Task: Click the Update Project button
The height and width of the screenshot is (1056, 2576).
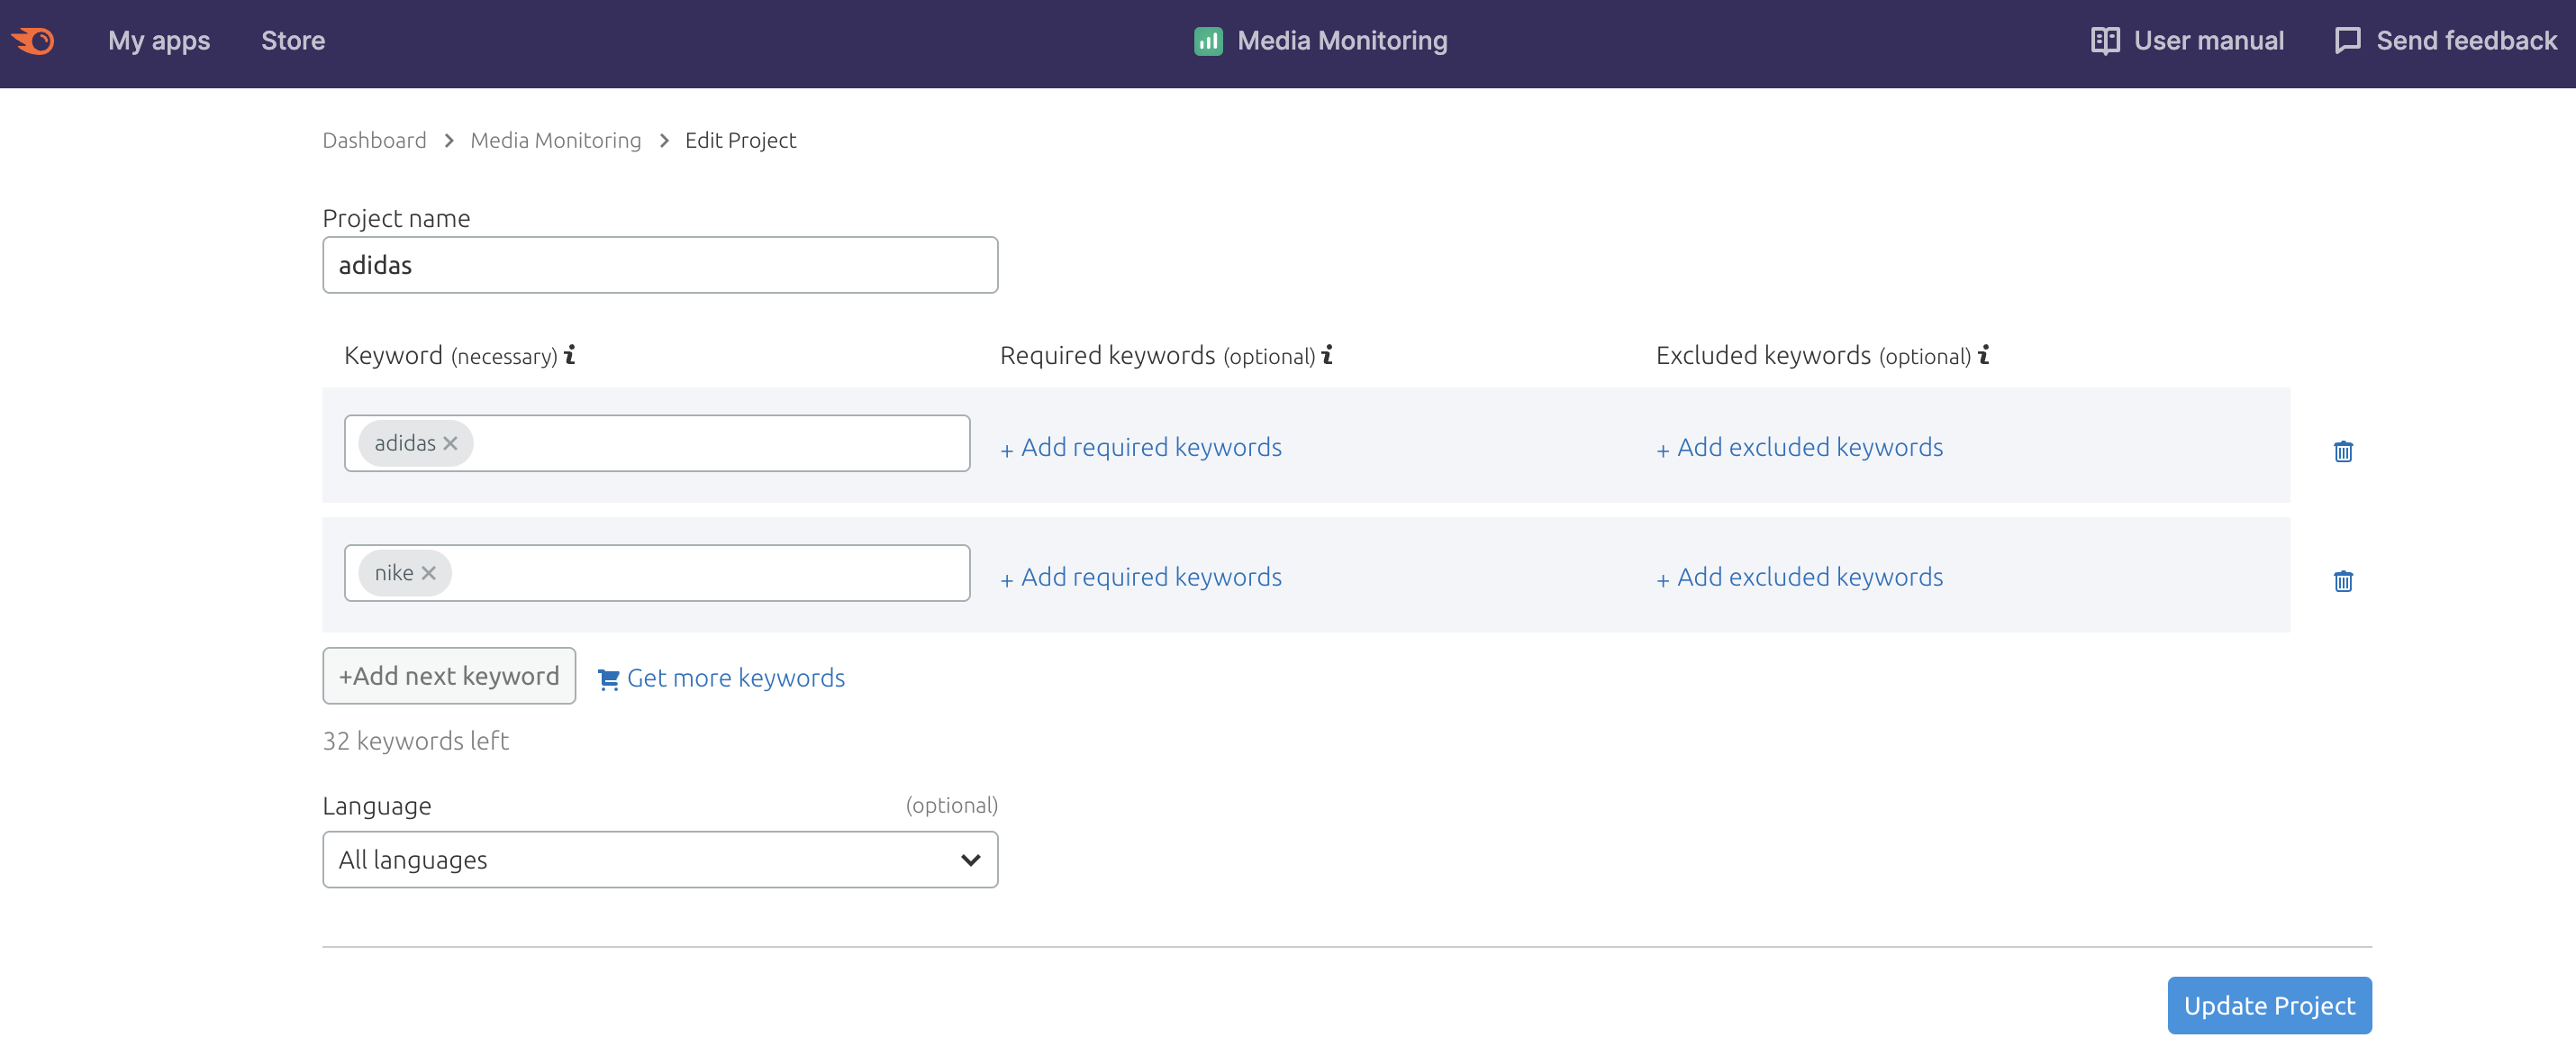Action: coord(2268,1005)
